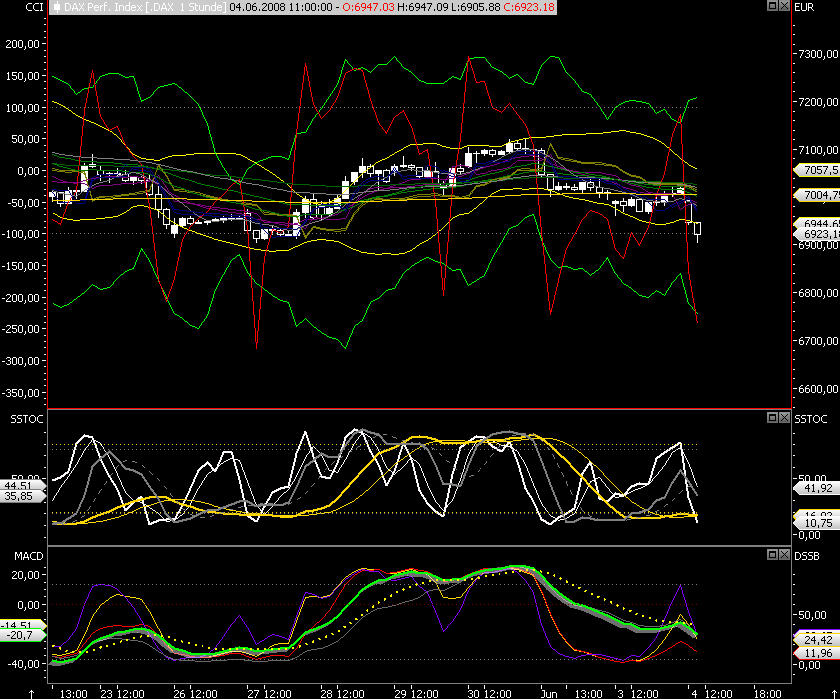This screenshot has width=840, height=699.
Task: Close the MACD indicator panel
Action: (x=783, y=554)
